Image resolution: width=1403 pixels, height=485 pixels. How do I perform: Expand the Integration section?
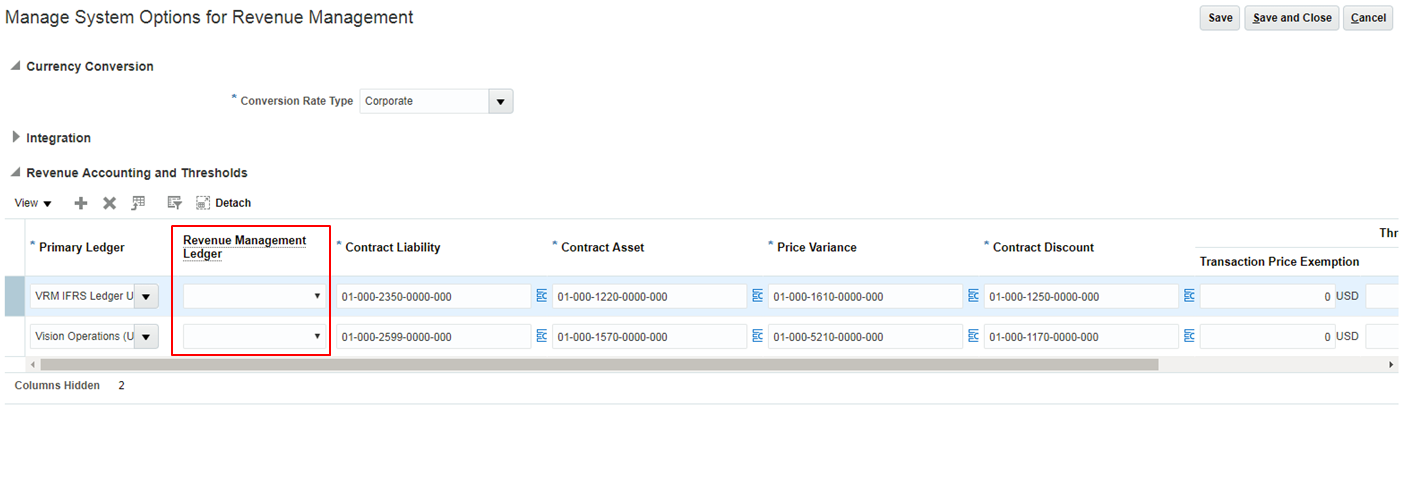(x=16, y=138)
